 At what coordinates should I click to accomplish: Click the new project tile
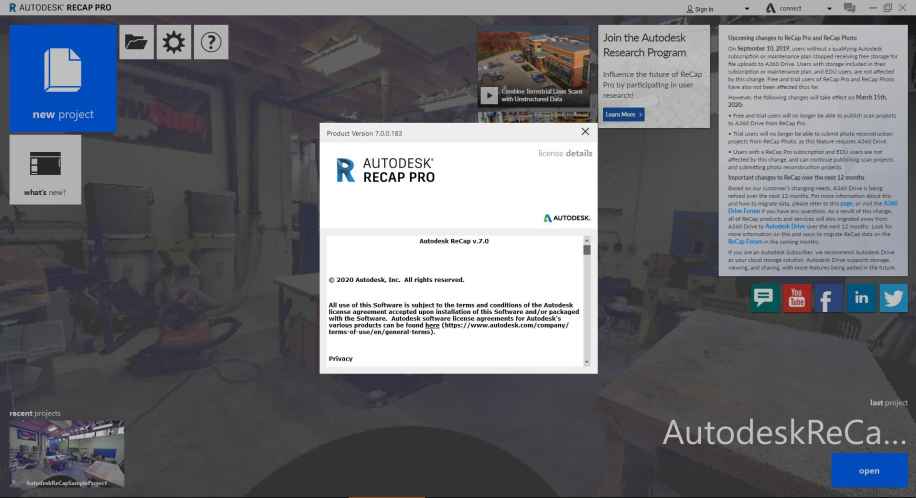63,77
